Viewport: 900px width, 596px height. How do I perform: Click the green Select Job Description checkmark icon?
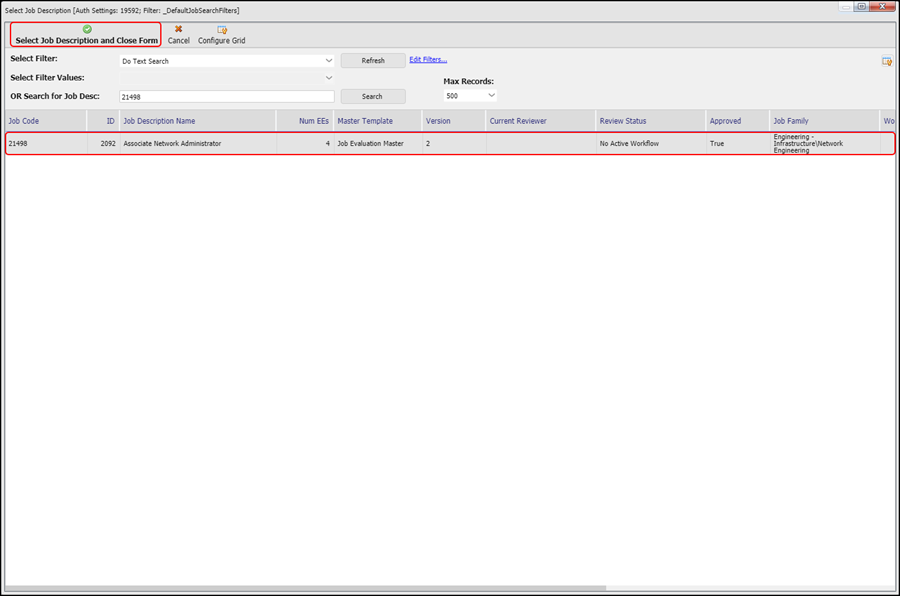click(x=87, y=29)
